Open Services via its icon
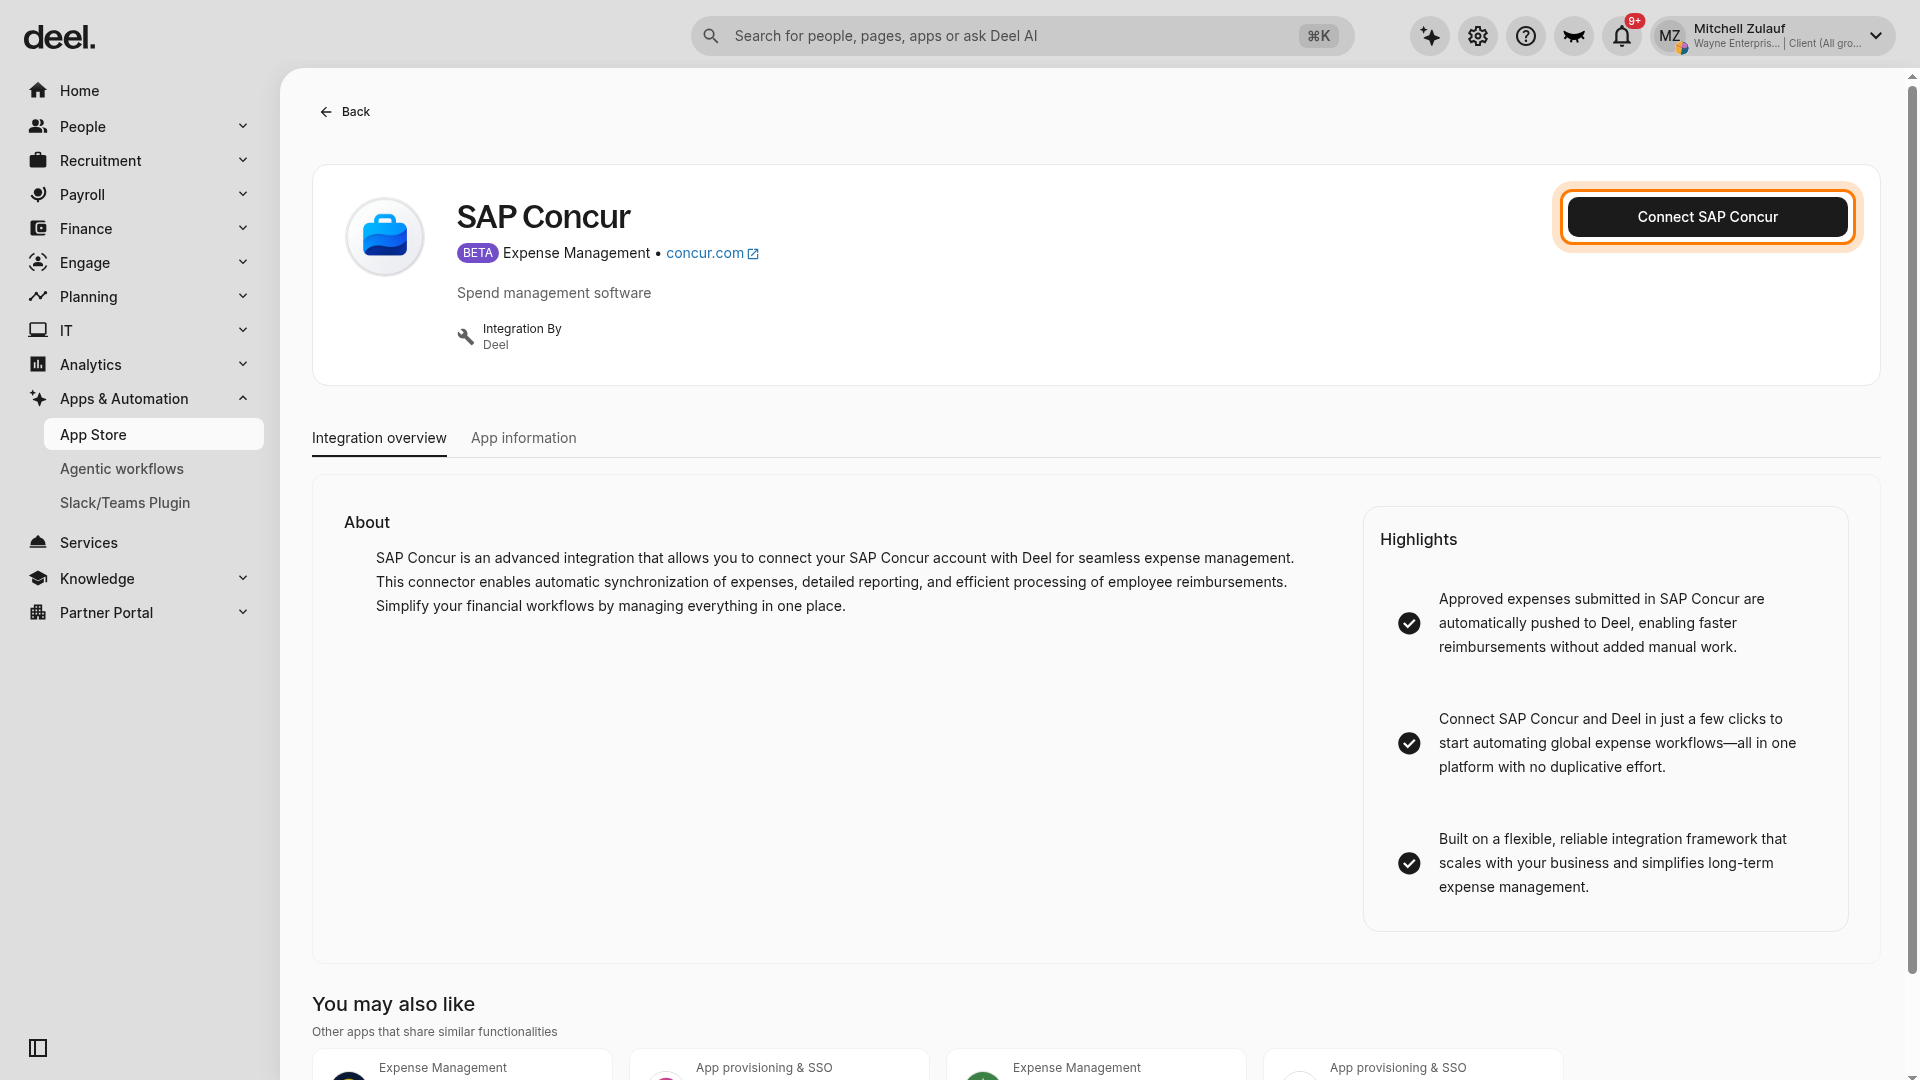 [38, 543]
